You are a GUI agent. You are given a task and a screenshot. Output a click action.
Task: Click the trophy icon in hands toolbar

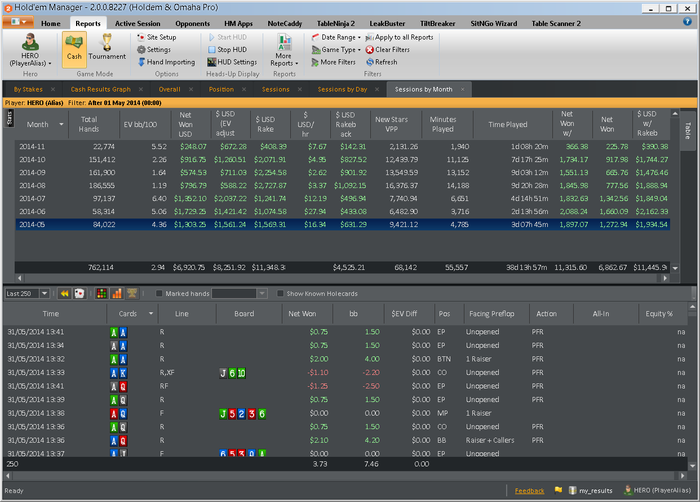132,293
